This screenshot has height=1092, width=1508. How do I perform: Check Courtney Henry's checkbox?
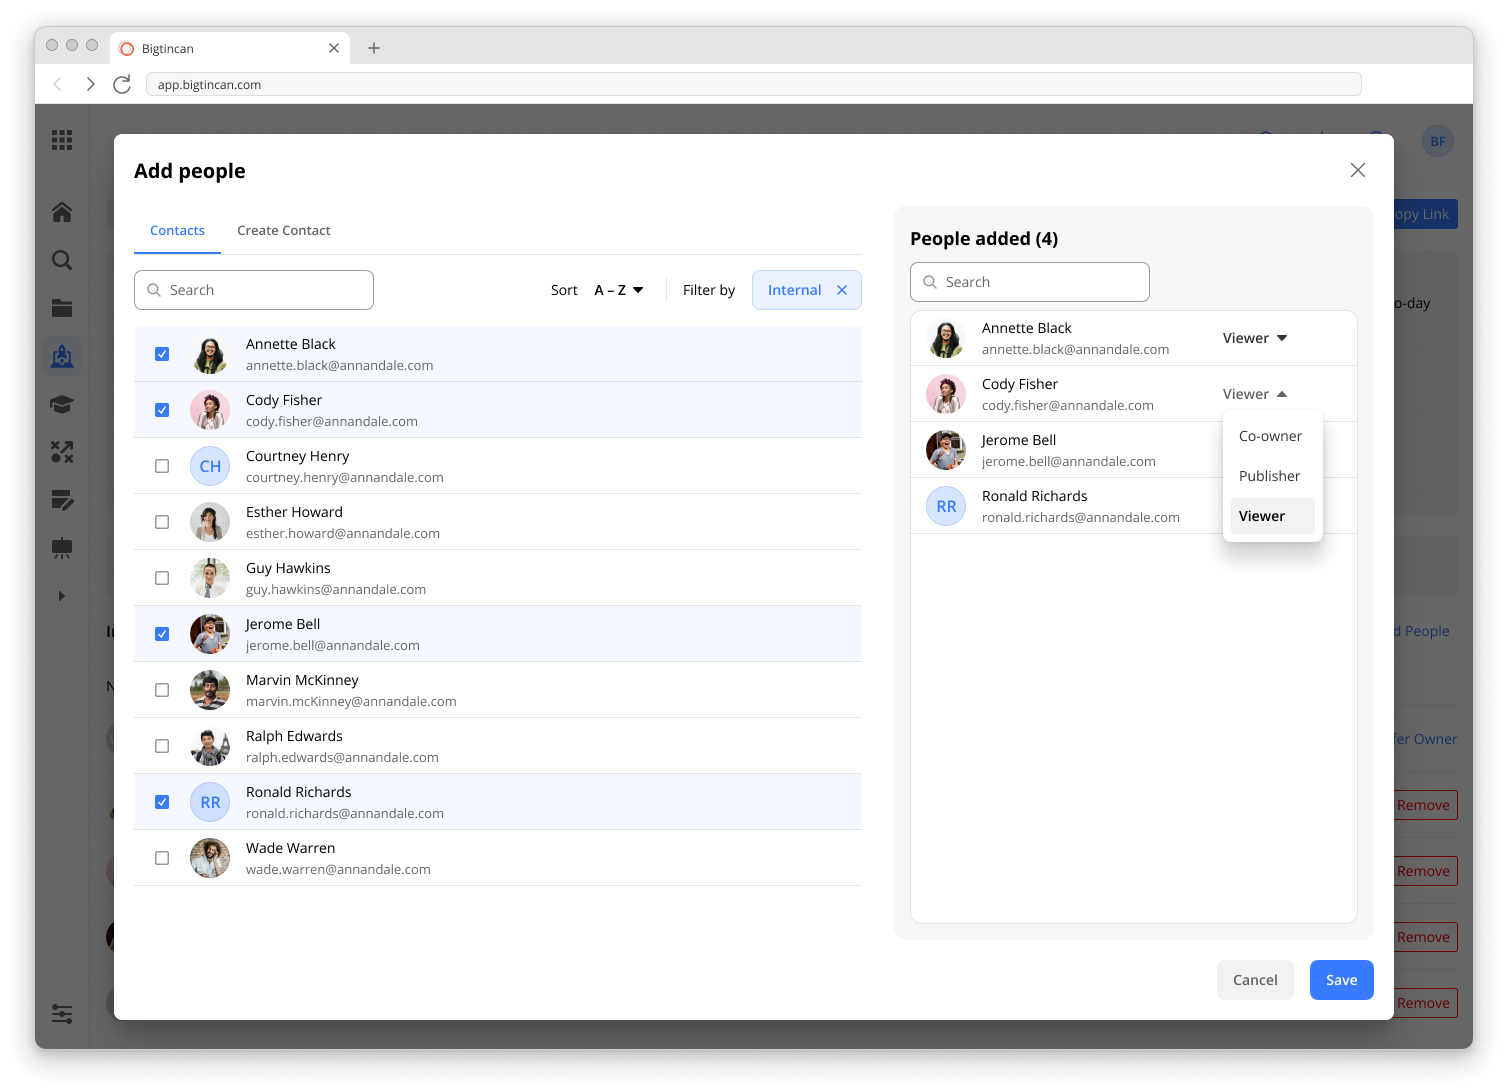click(162, 466)
